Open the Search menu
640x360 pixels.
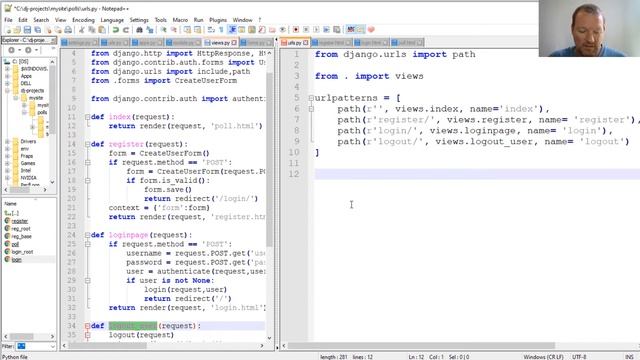tap(41, 20)
